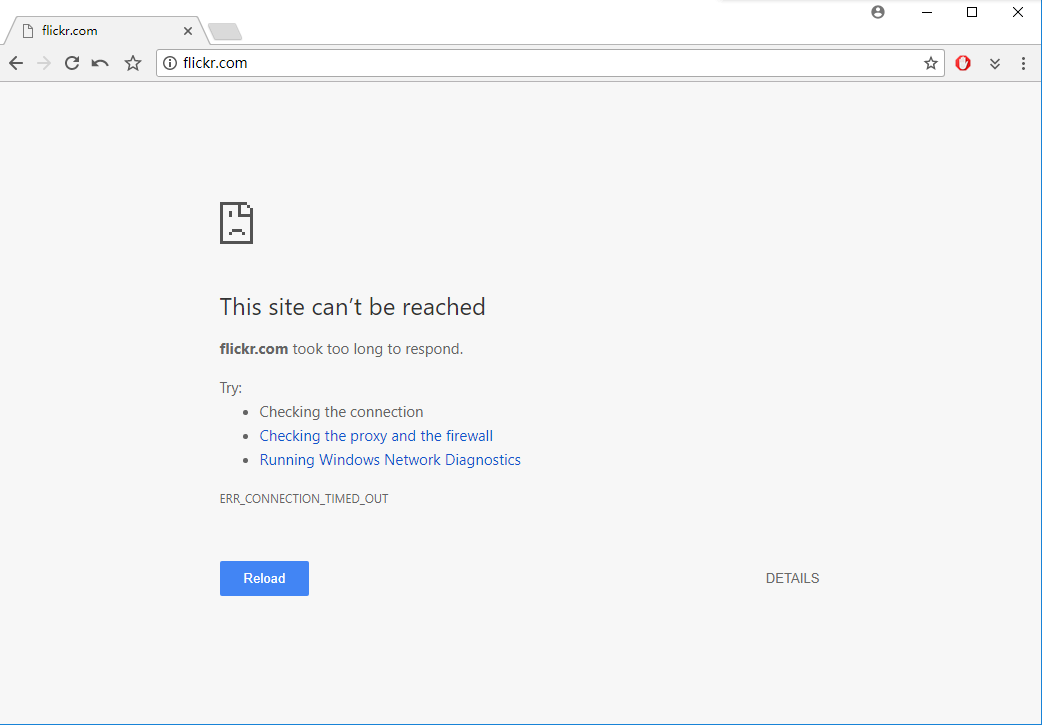Image resolution: width=1042 pixels, height=725 pixels.
Task: Go back to the previous page
Action: 16,63
